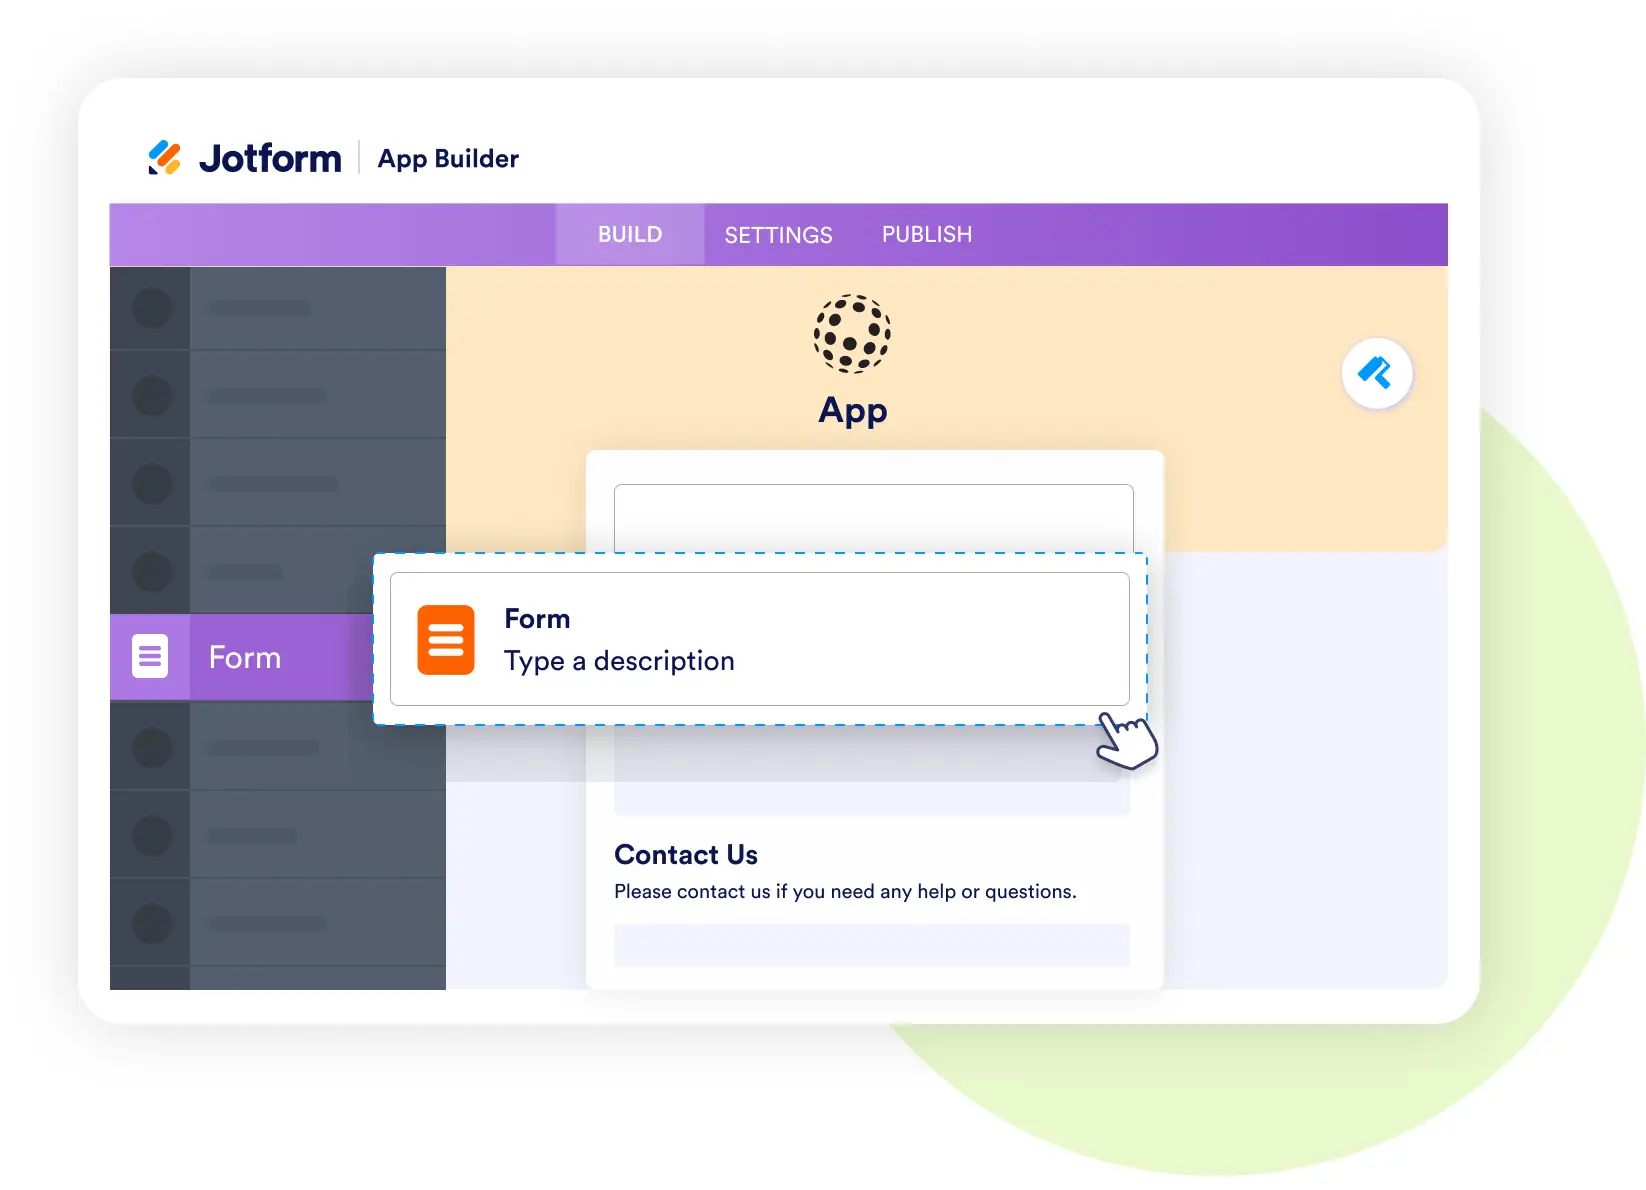This screenshot has height=1190, width=1646.
Task: Edit the App title text
Action: pyautogui.click(x=852, y=410)
